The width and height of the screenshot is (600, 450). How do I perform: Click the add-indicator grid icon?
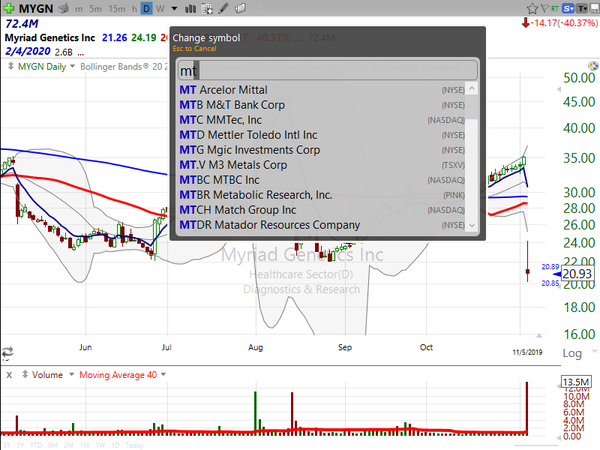pyautogui.click(x=207, y=8)
